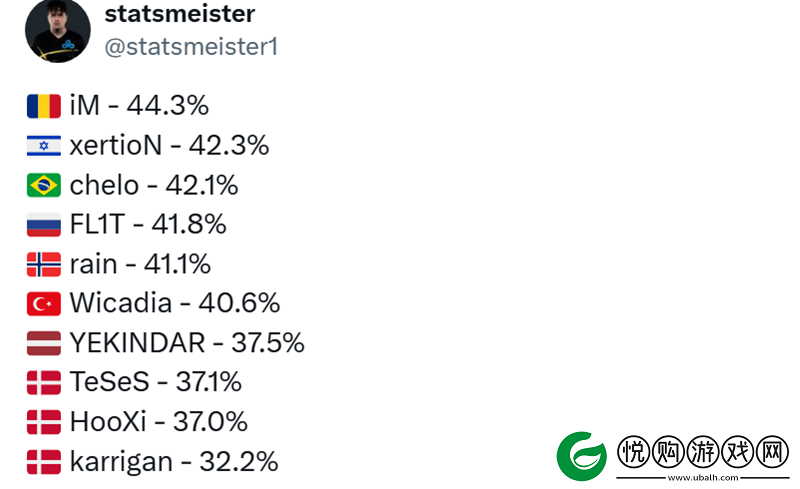Select the Danish flag beside karrigan
This screenshot has height=489, width=800.
coord(44,461)
